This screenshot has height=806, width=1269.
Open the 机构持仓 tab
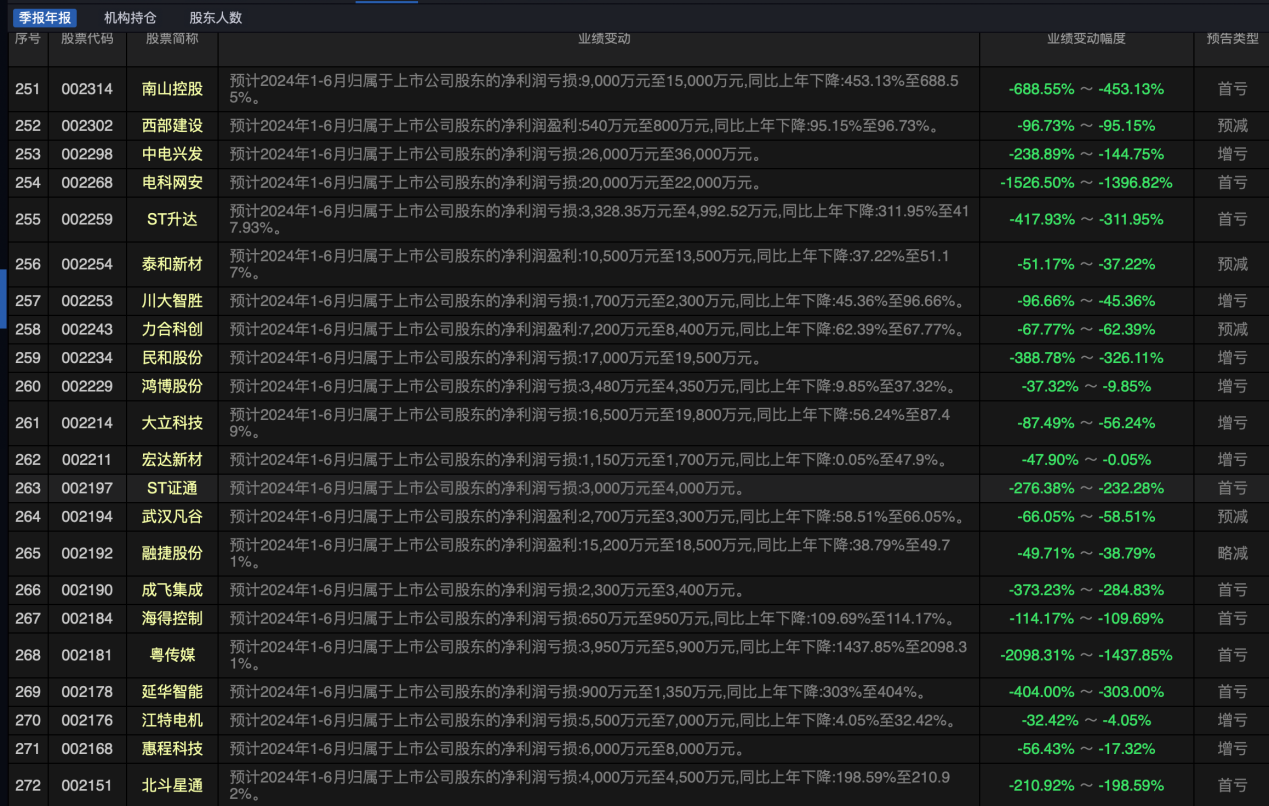coord(130,18)
